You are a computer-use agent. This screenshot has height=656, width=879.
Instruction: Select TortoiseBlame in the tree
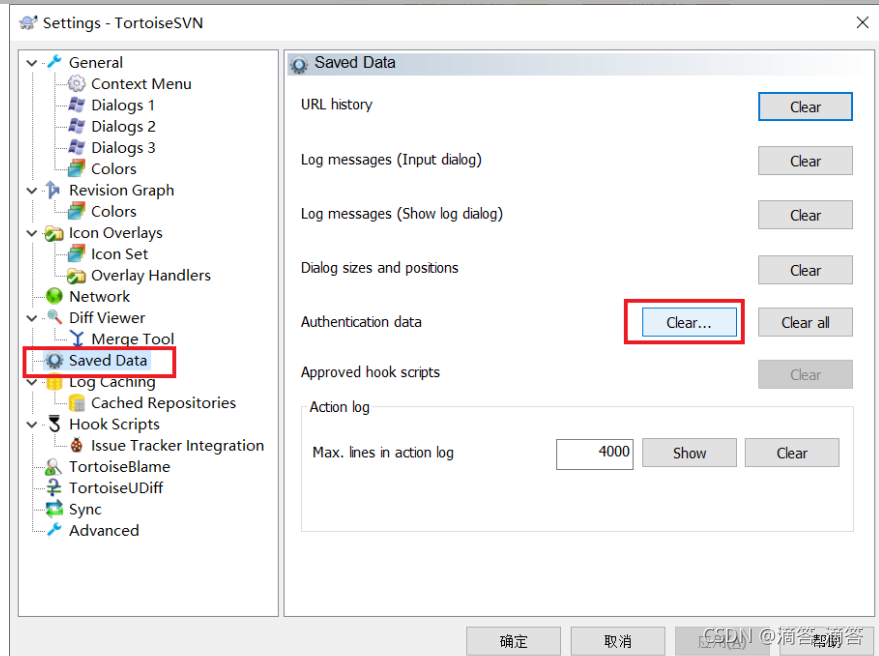pyautogui.click(x=119, y=466)
